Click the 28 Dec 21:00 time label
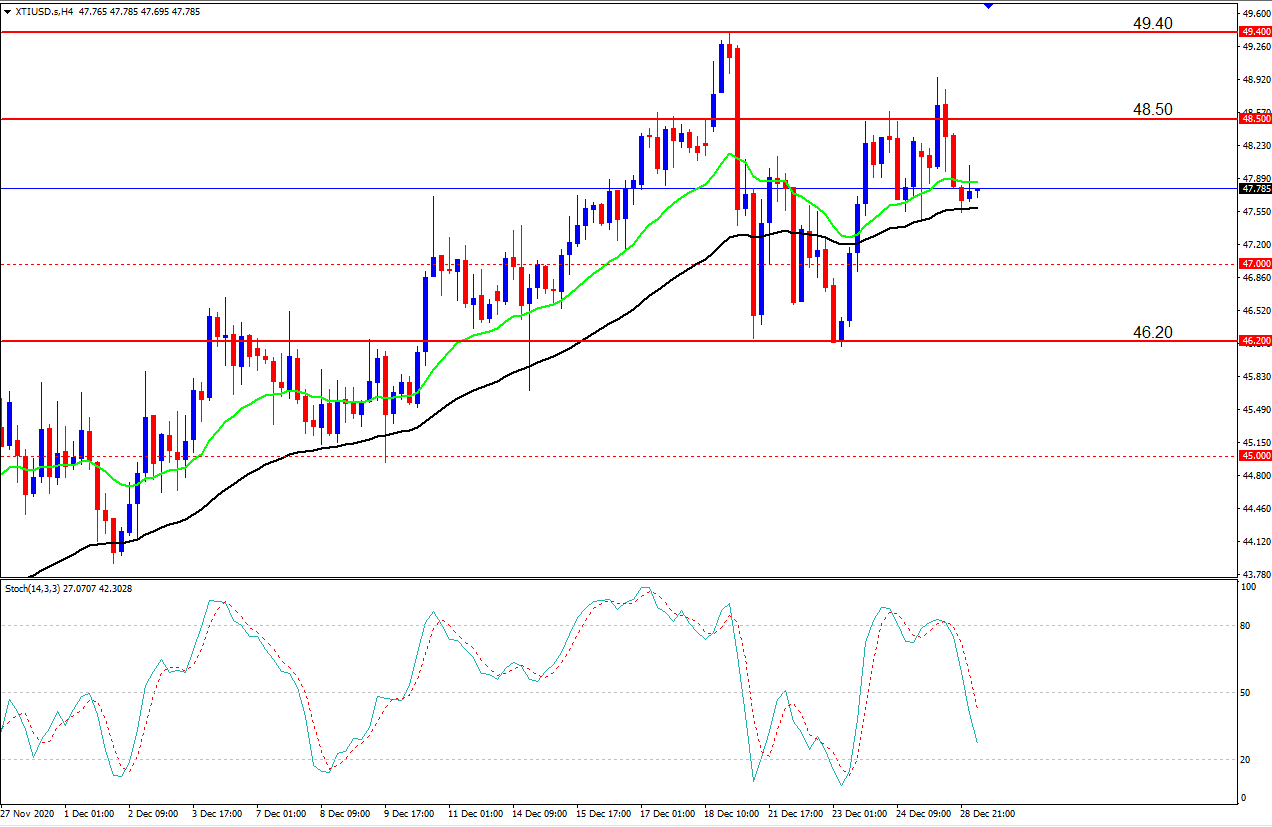1272x827 pixels. [986, 814]
